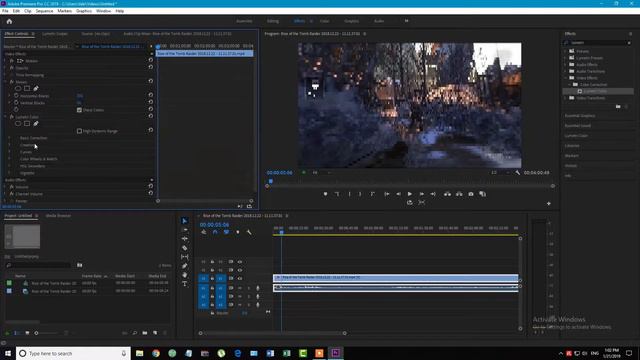Viewport: 640px width, 360px height.
Task: Toggle nest sequence insert mode in timeline
Action: click(204, 232)
